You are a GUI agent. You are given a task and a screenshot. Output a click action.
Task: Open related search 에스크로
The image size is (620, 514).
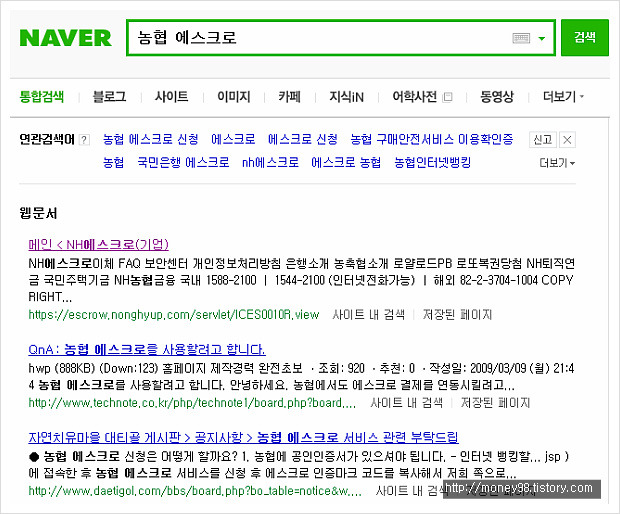pos(233,139)
